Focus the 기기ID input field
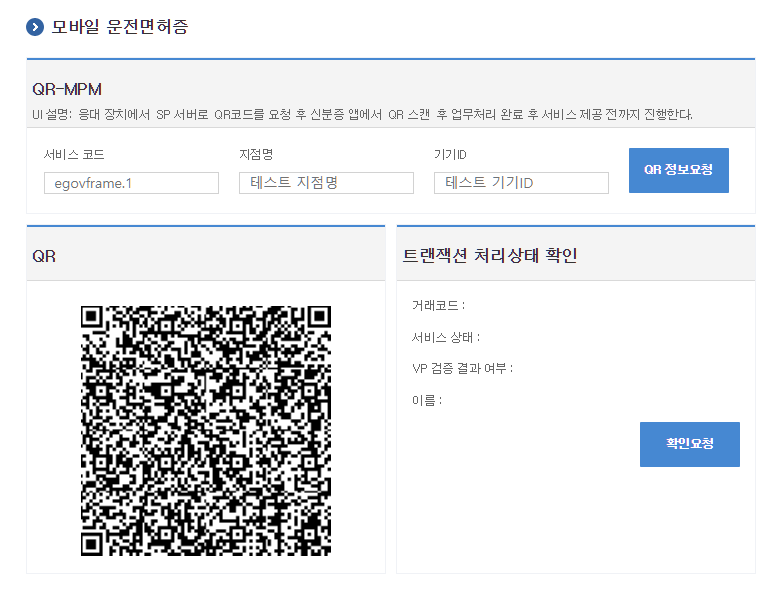This screenshot has width=780, height=597. coord(521,183)
